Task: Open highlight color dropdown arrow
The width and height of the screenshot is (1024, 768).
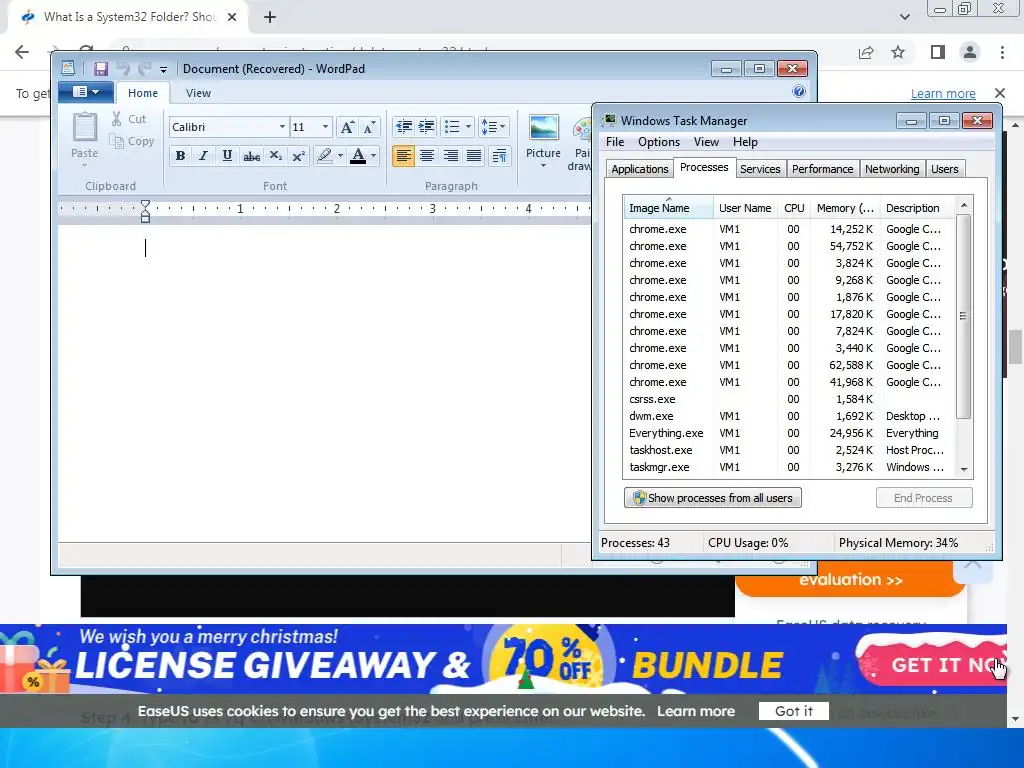Action: point(340,155)
